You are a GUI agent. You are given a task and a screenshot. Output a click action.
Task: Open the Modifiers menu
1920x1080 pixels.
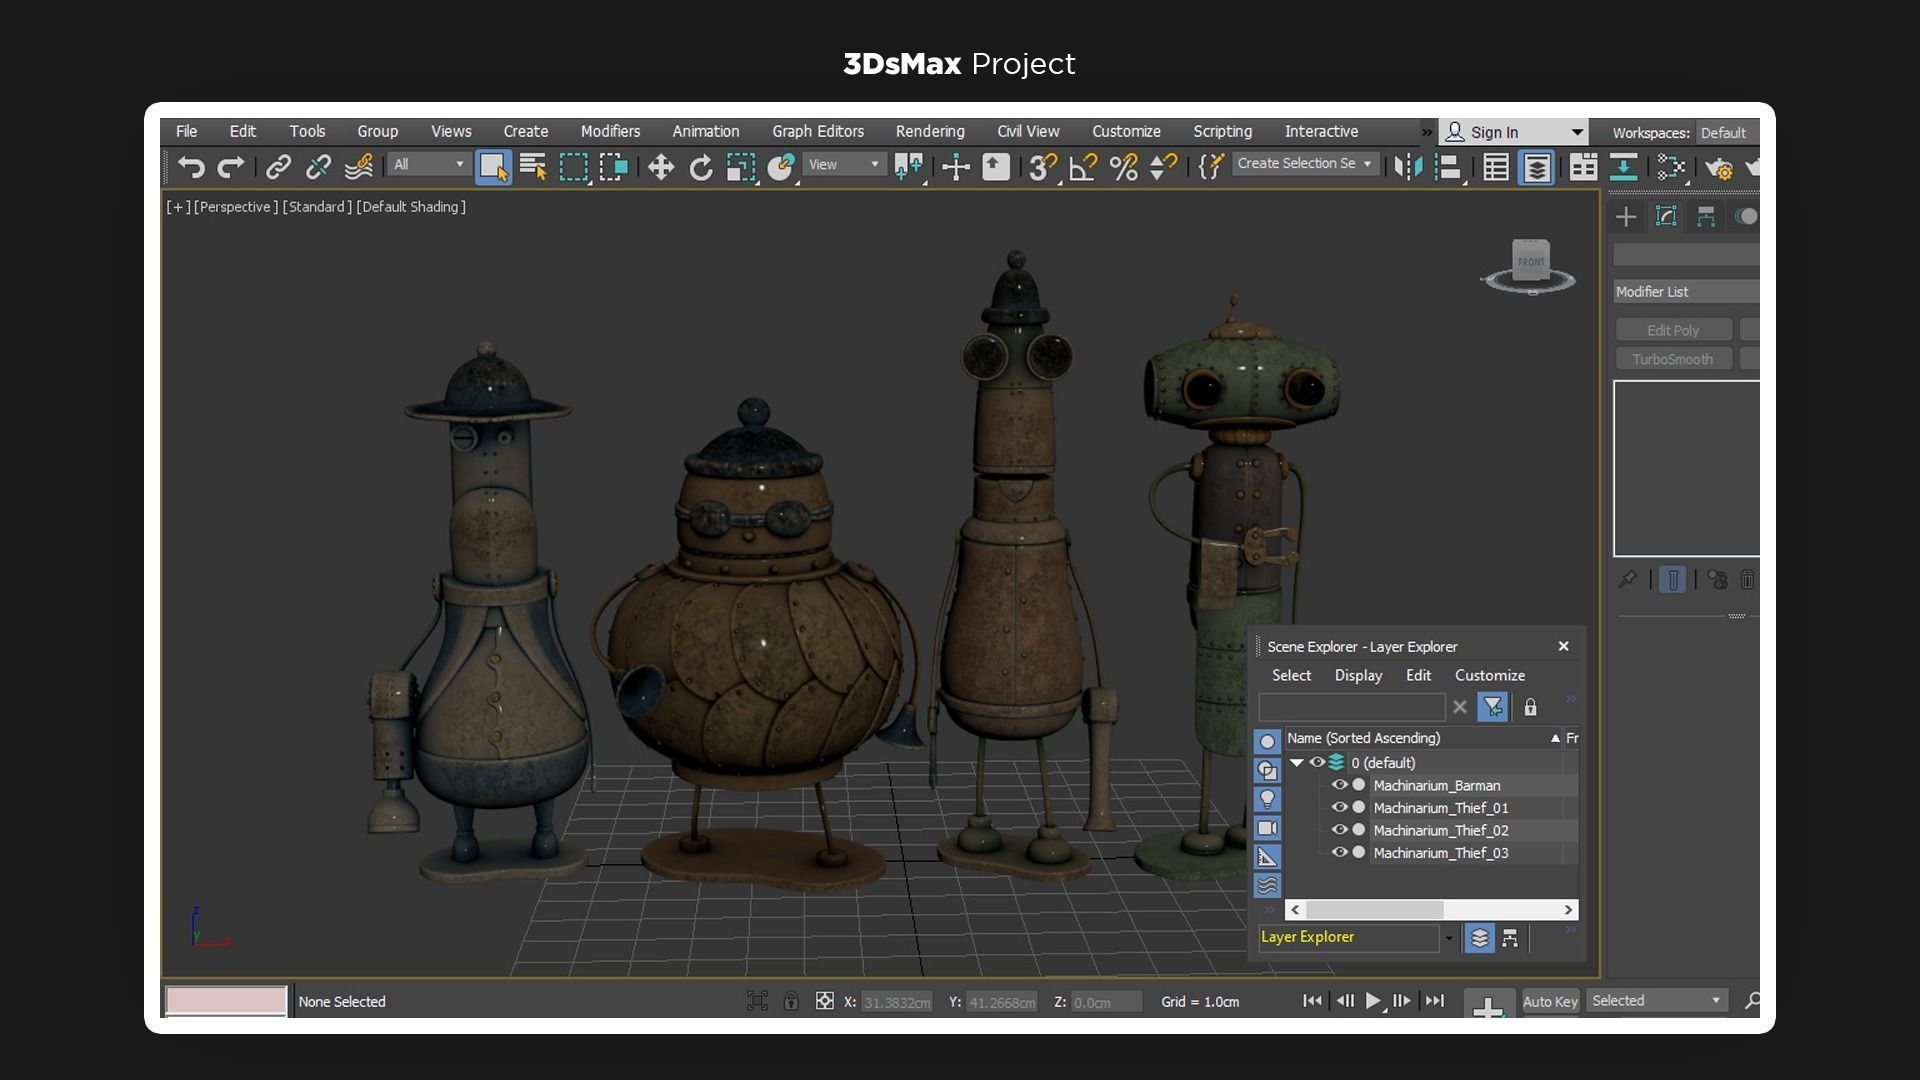click(x=610, y=131)
